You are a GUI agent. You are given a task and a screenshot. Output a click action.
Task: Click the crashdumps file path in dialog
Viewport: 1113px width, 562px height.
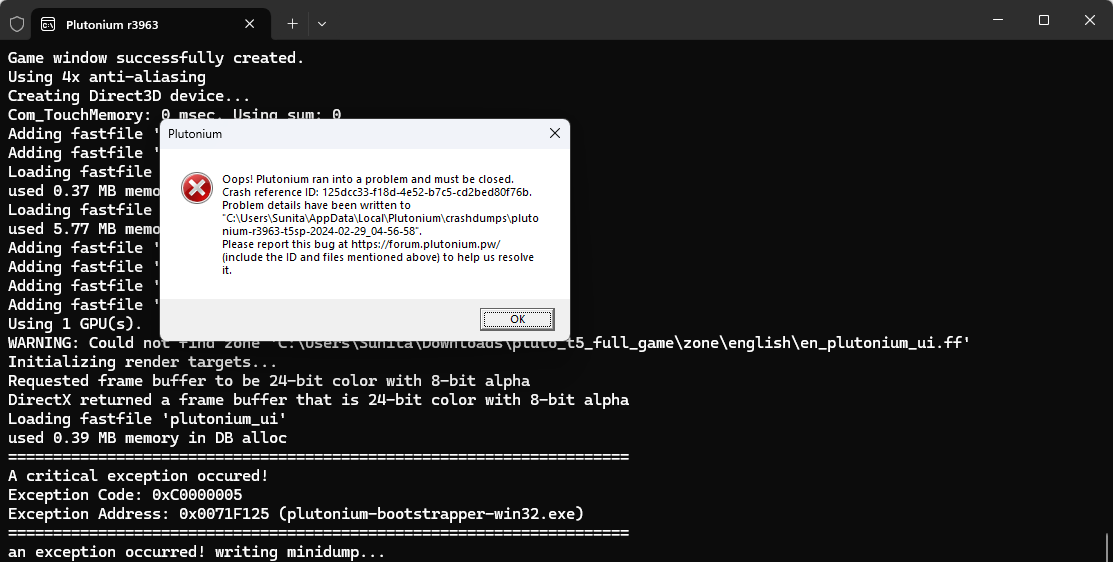click(380, 225)
